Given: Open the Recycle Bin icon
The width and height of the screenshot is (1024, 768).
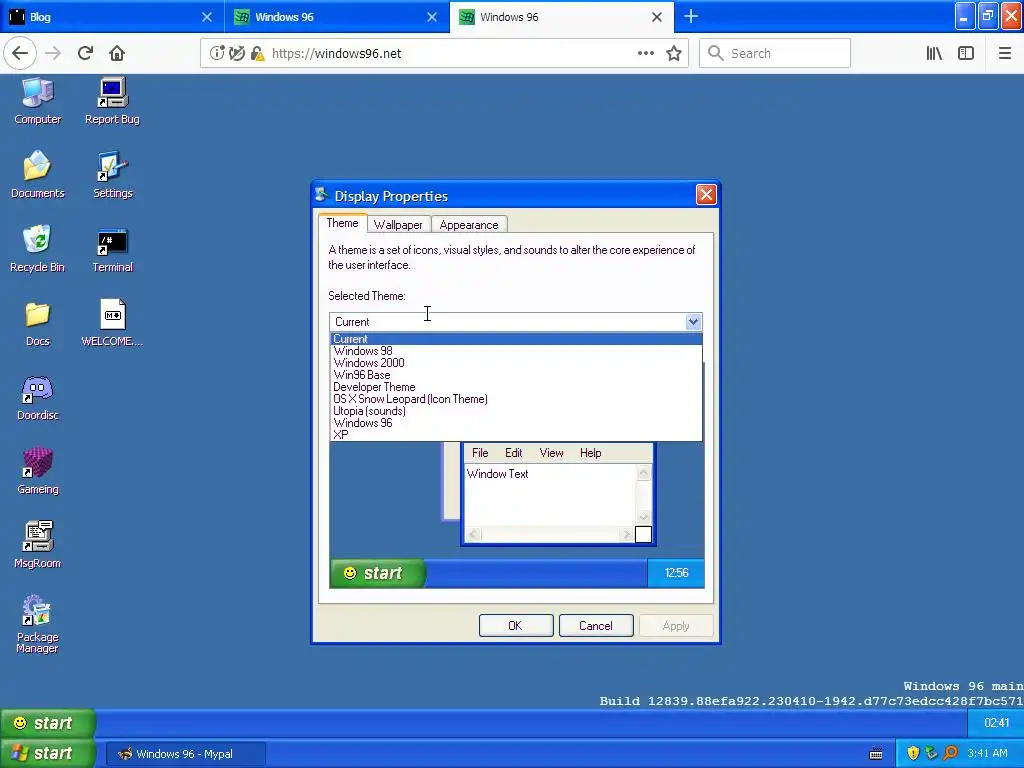Looking at the screenshot, I should (37, 248).
